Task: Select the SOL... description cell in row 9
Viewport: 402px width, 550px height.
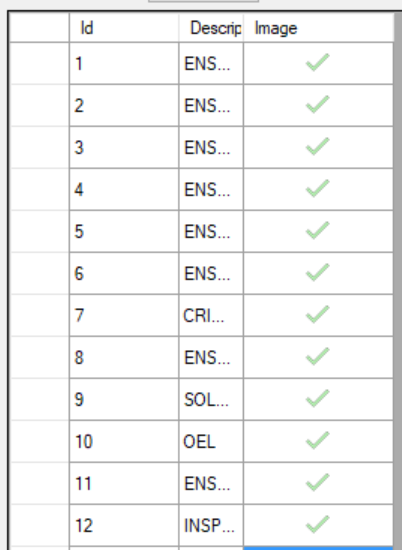Action: pos(211,399)
